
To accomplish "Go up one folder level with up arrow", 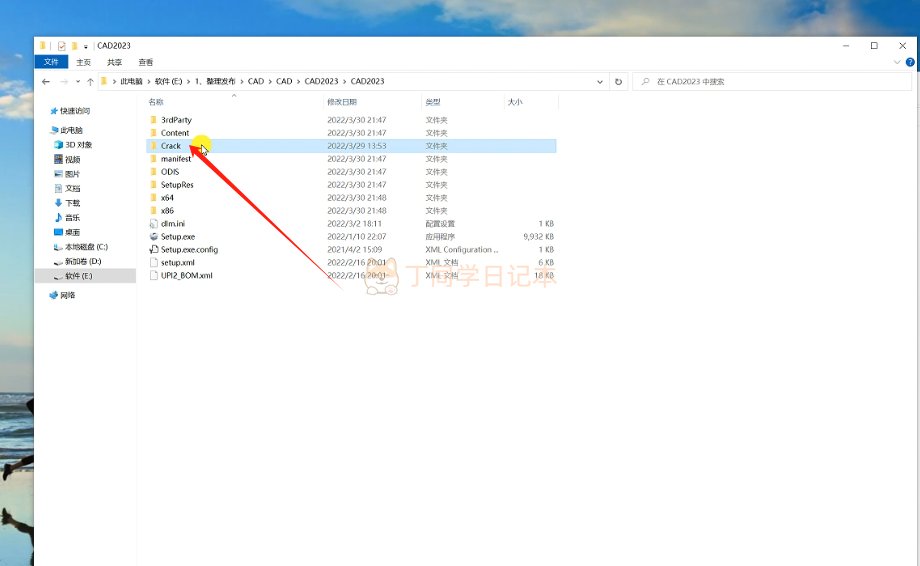I will 90,81.
